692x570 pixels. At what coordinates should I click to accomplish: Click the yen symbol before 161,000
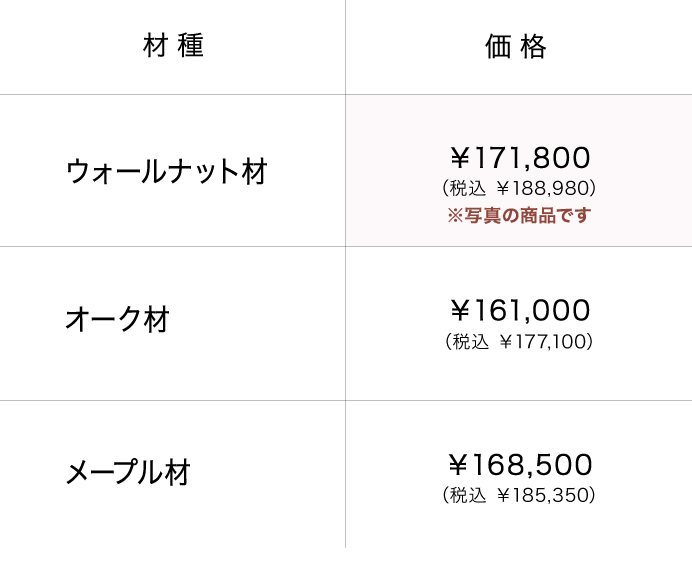tap(460, 311)
